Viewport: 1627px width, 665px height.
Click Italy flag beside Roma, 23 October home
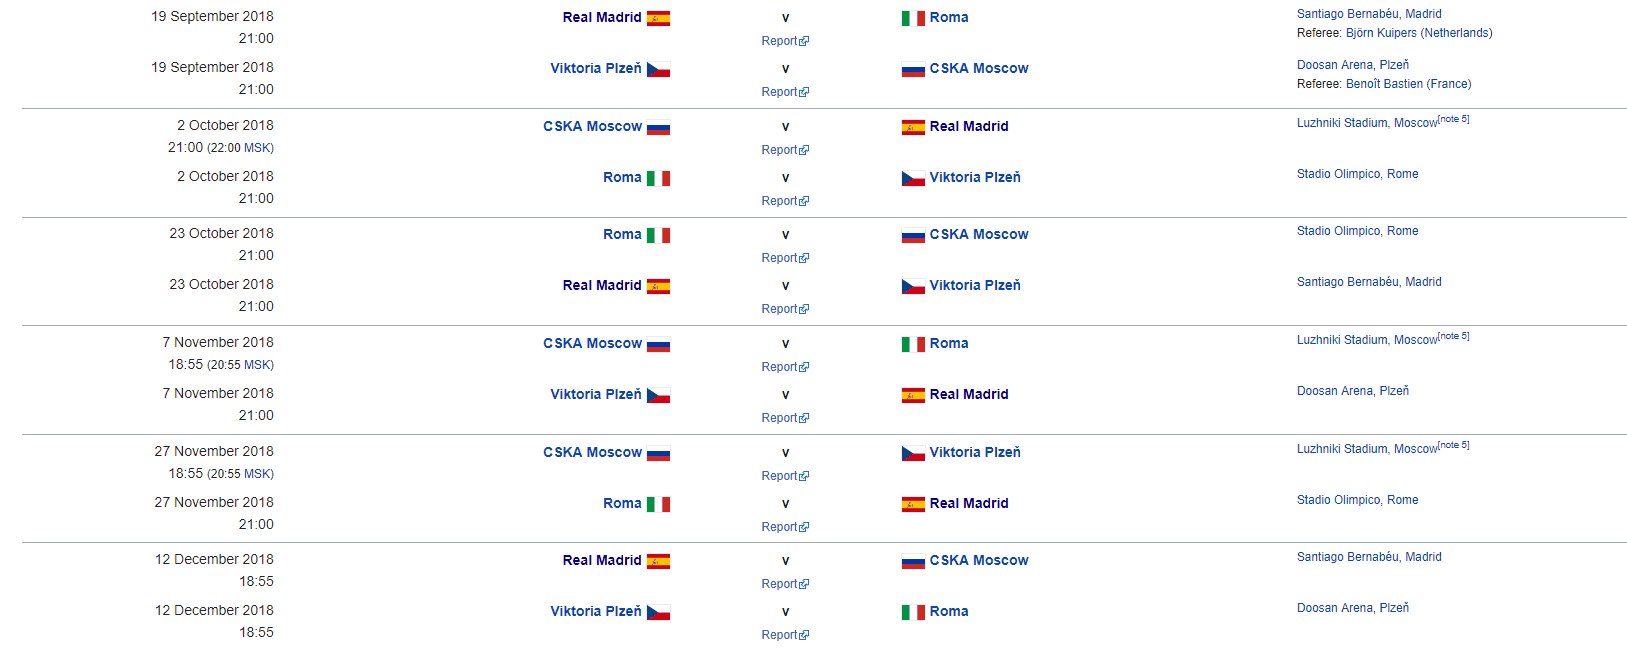tap(658, 235)
